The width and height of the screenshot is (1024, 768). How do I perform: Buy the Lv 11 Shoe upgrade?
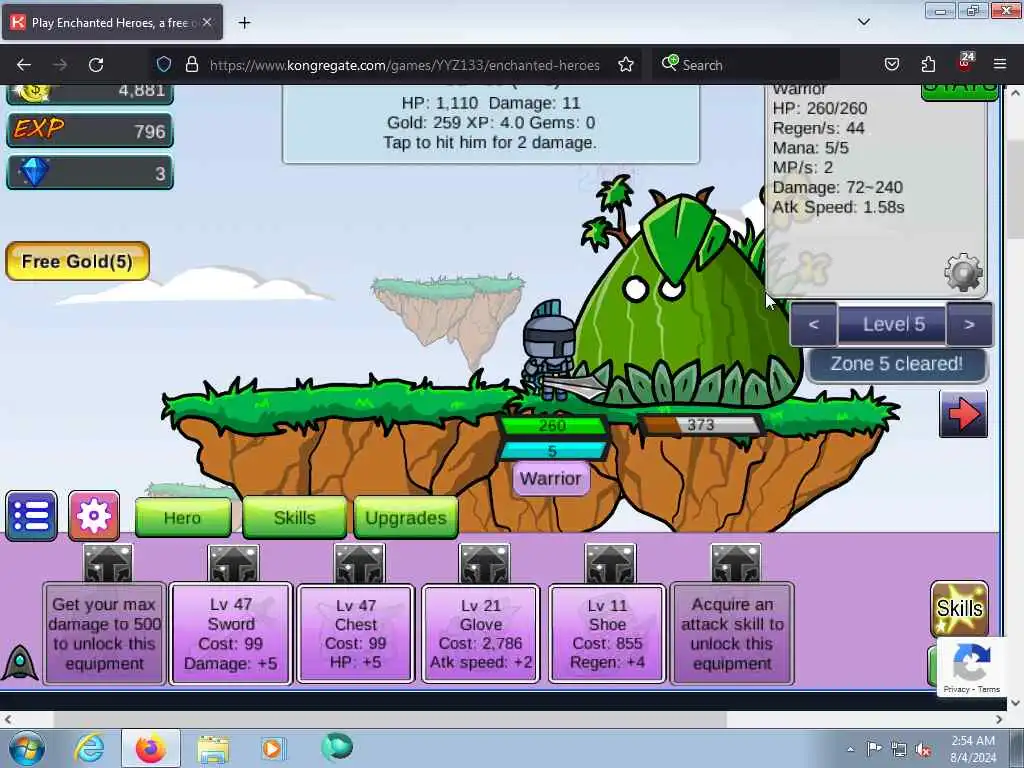coord(607,633)
